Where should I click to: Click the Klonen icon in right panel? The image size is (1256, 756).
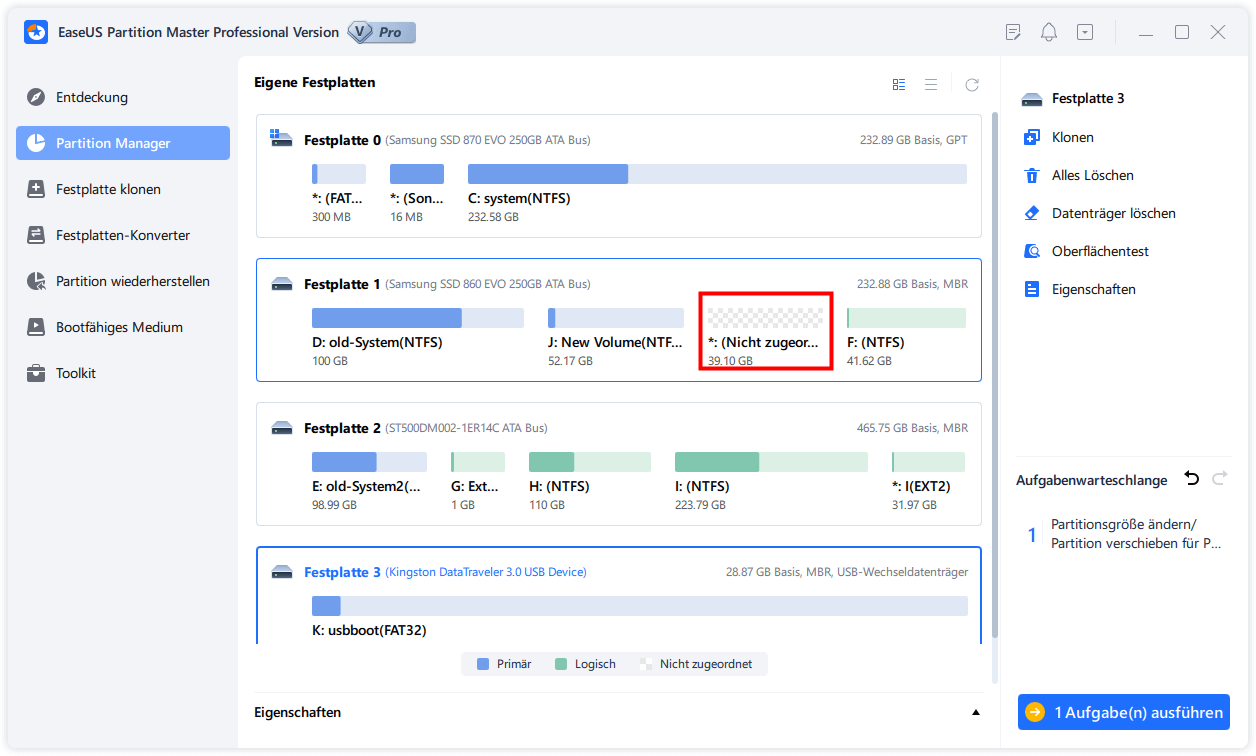[x=1032, y=137]
